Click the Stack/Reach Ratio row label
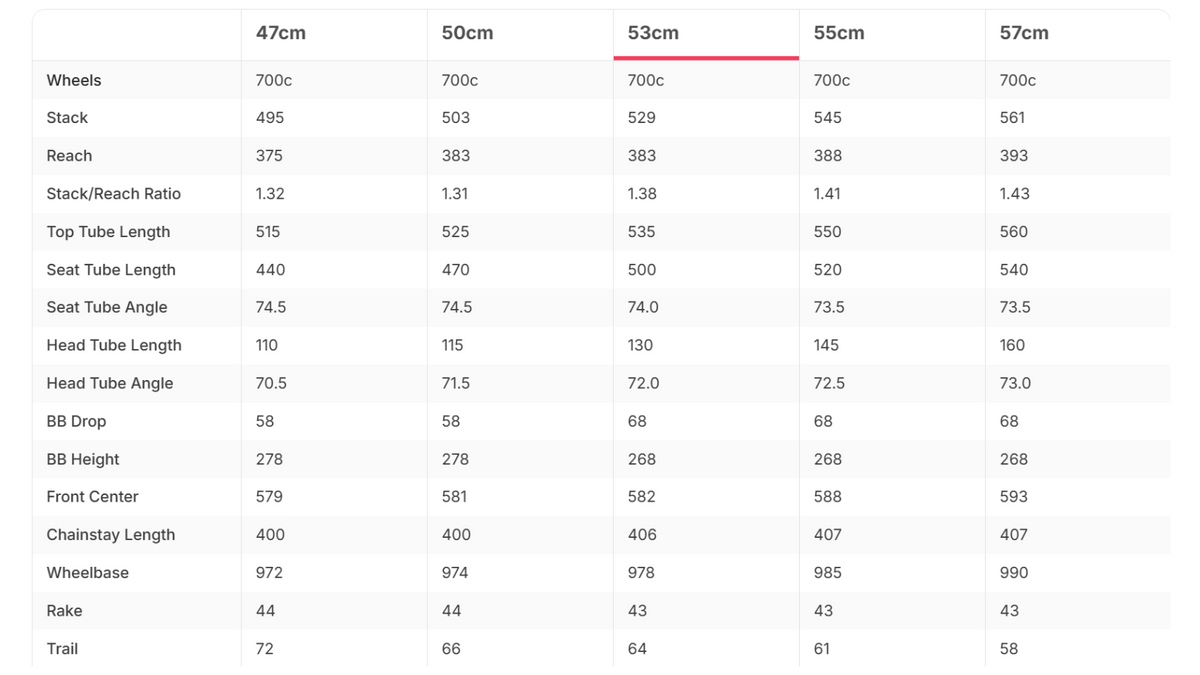This screenshot has height=675, width=1200. [x=114, y=194]
